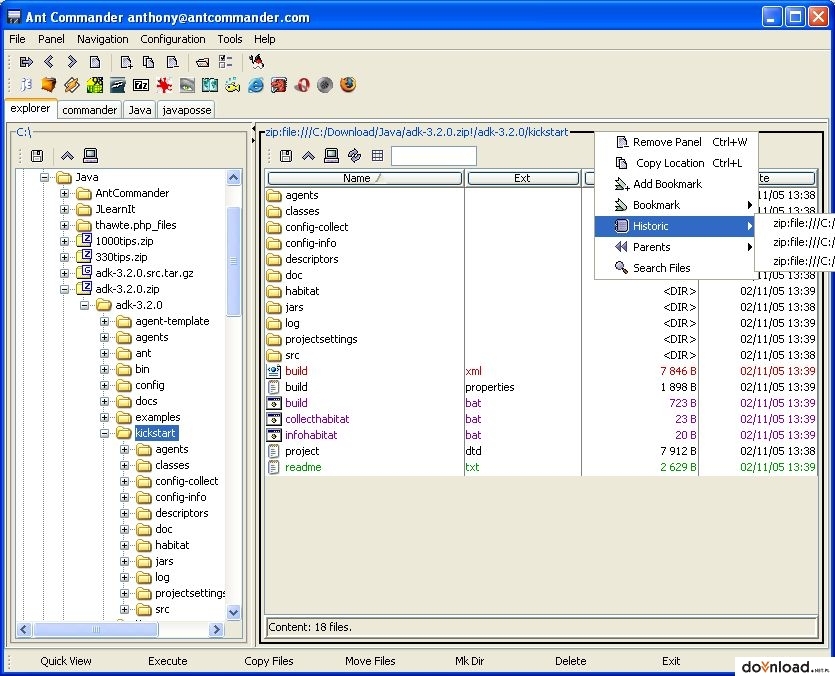Screen dimensions: 835x676
Task: Launch the Opera browser shortcut icon
Action: click(x=302, y=85)
